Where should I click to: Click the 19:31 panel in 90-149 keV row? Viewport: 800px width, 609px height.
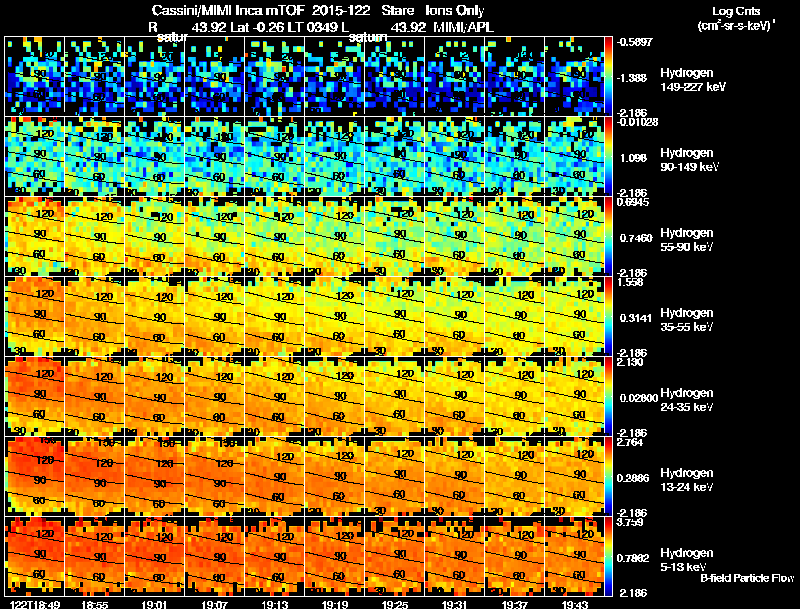pos(455,156)
